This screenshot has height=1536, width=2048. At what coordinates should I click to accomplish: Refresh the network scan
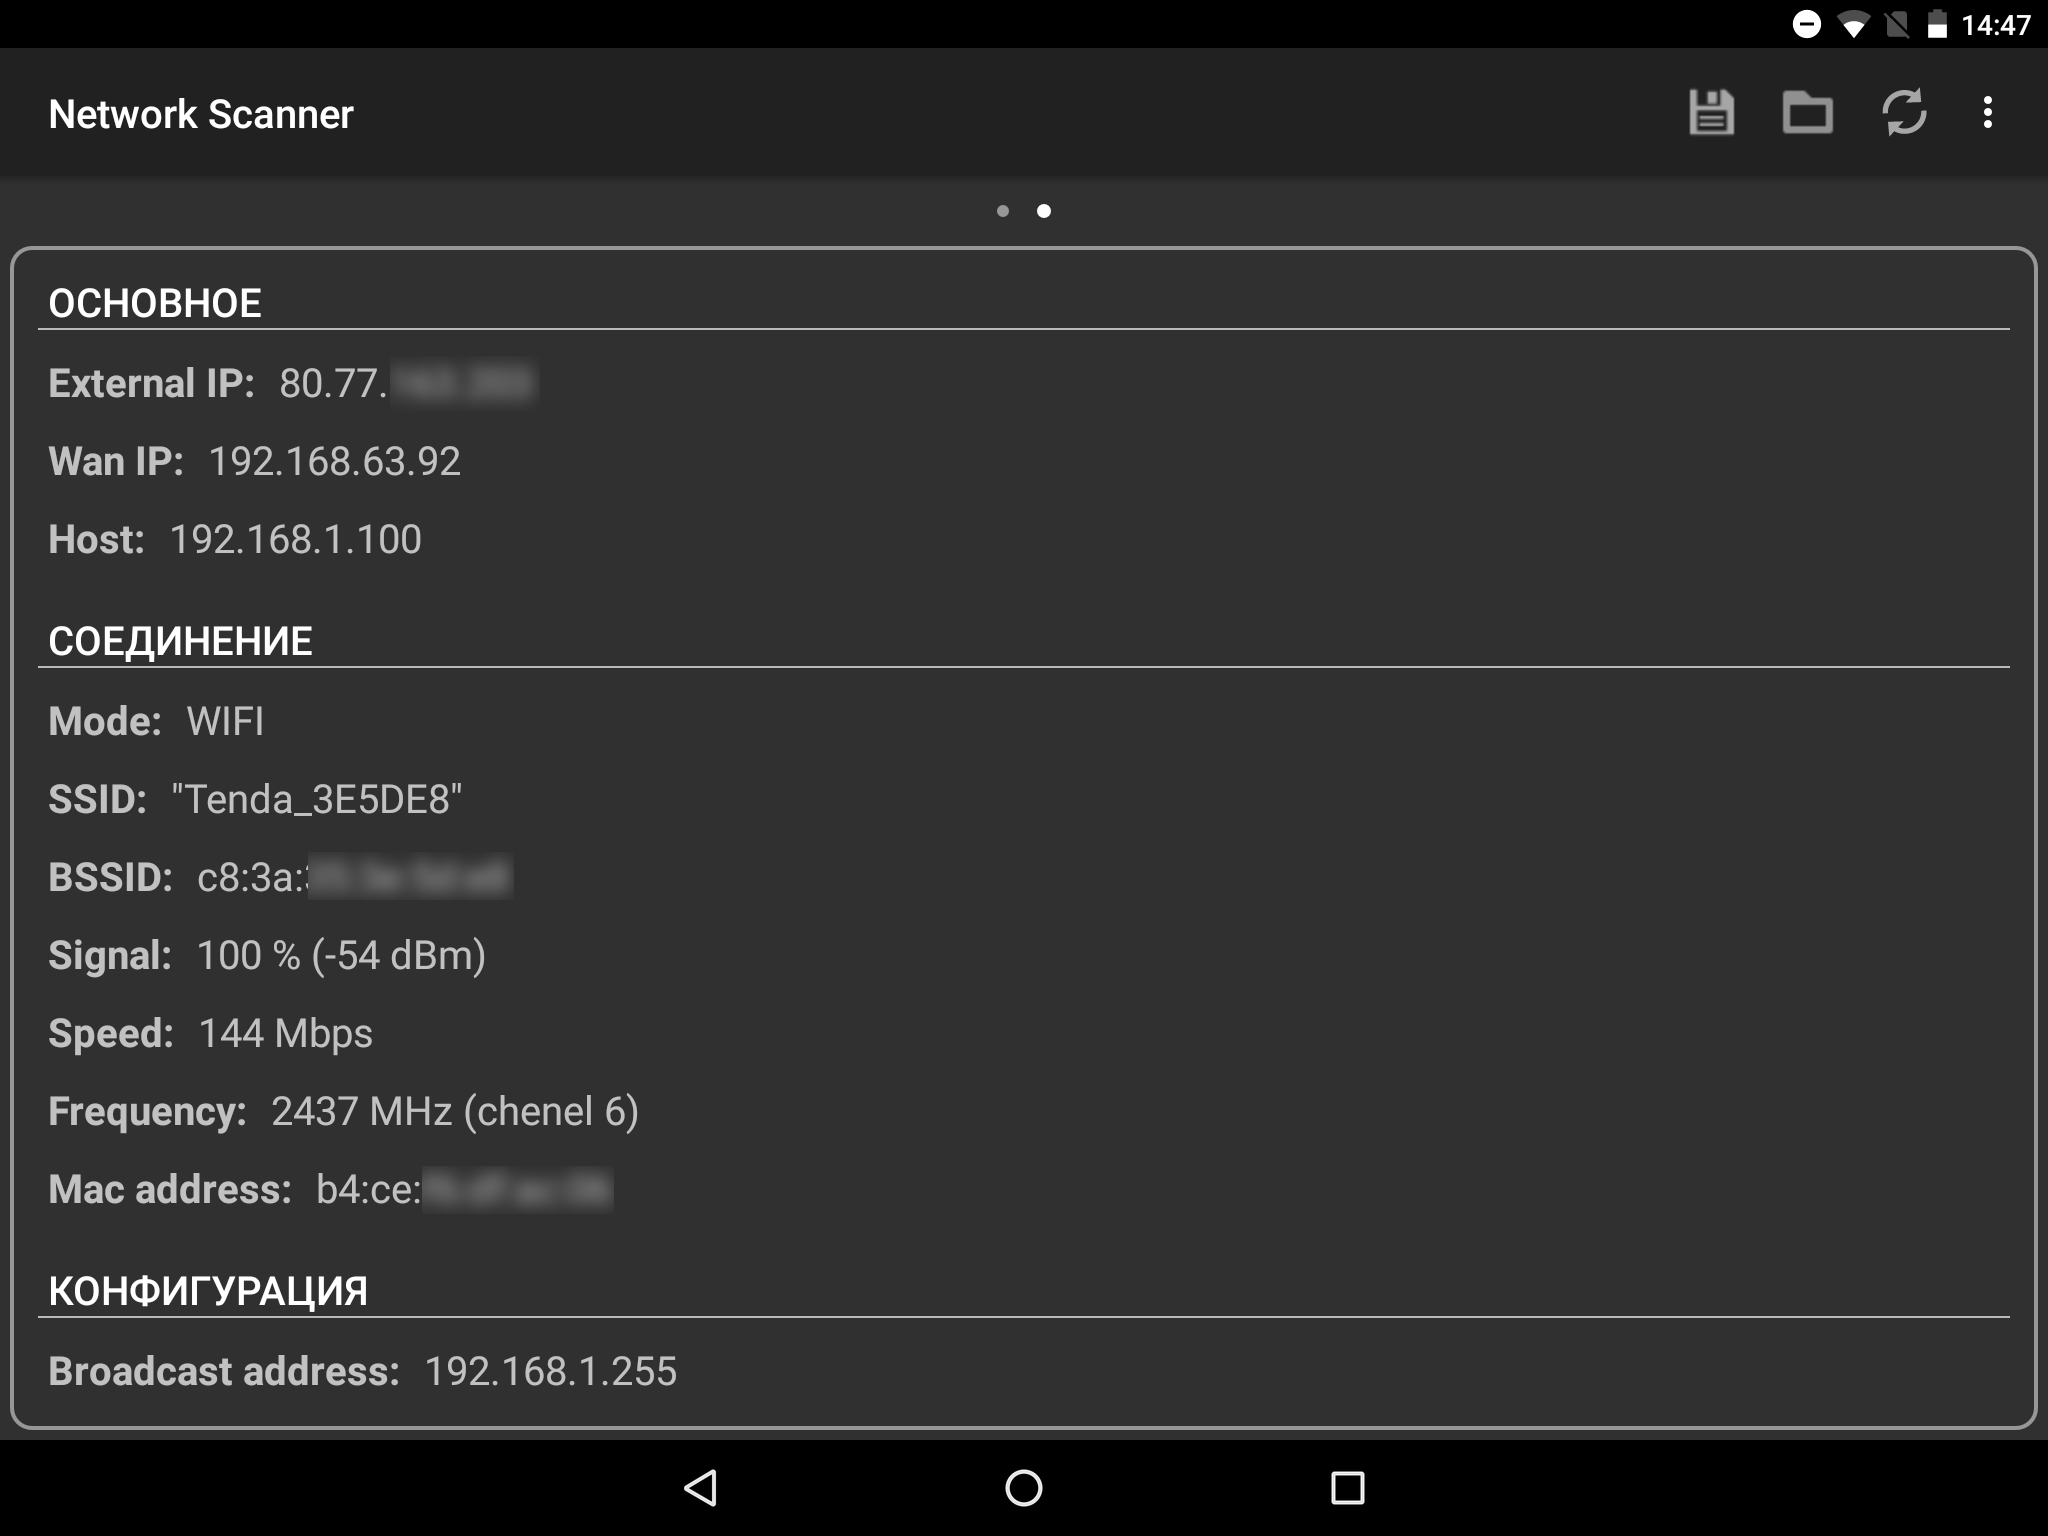tap(1904, 112)
